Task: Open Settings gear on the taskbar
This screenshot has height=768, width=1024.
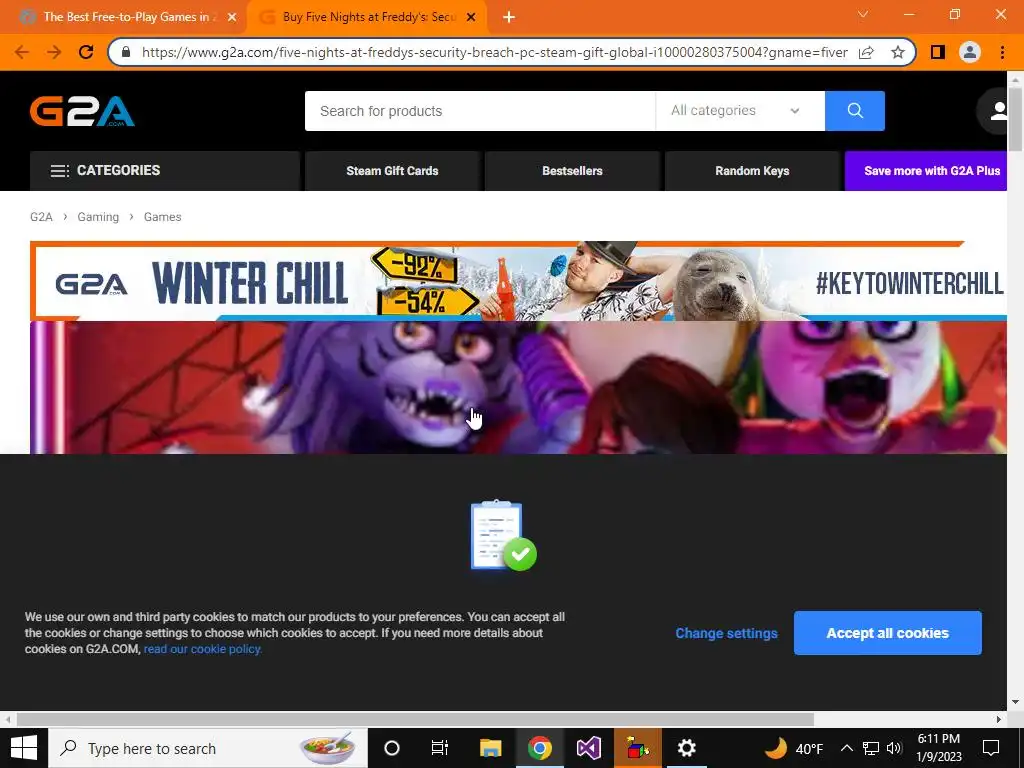Action: [686, 748]
